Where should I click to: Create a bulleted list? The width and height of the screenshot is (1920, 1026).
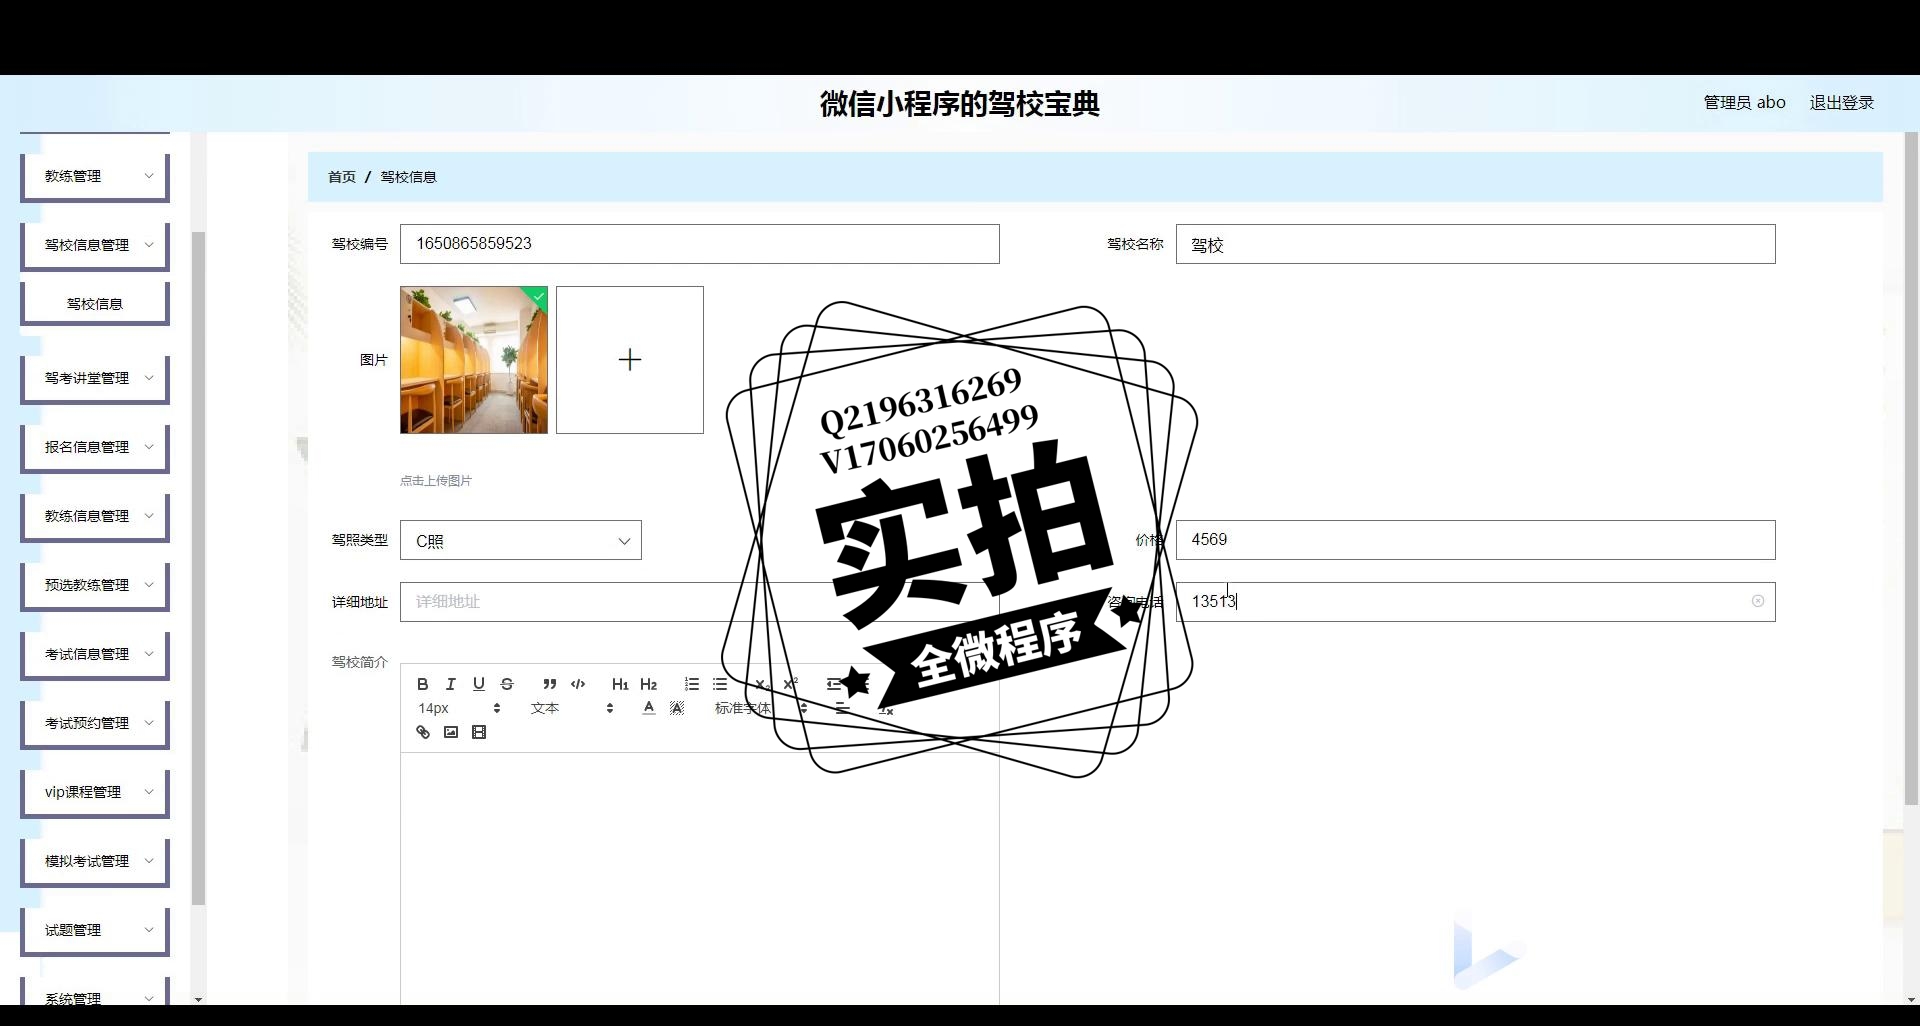click(x=720, y=684)
